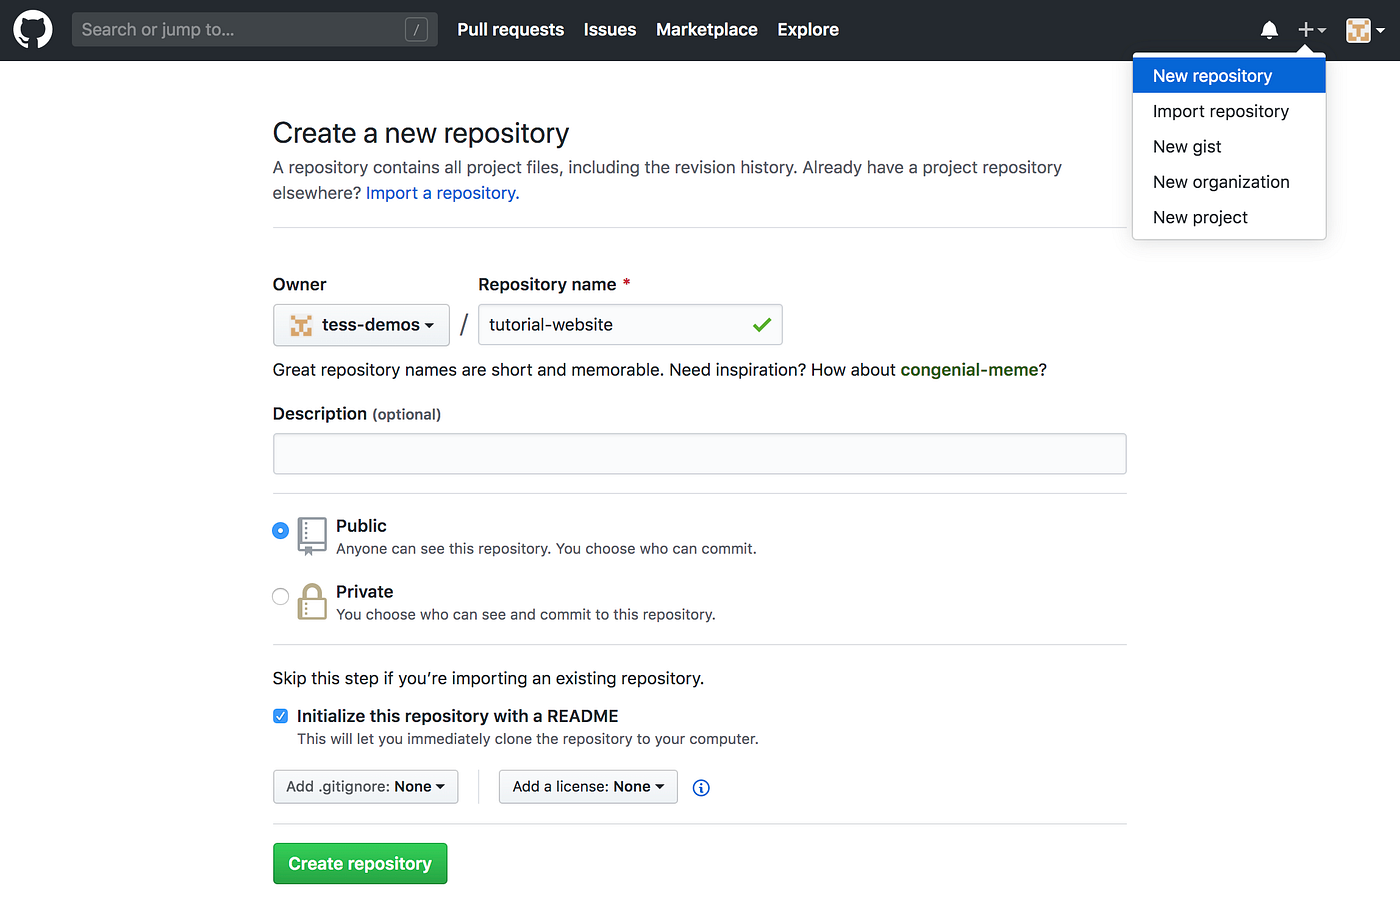This screenshot has height=910, width=1400.
Task: Use suggested name congenial-meme
Action: click(970, 370)
